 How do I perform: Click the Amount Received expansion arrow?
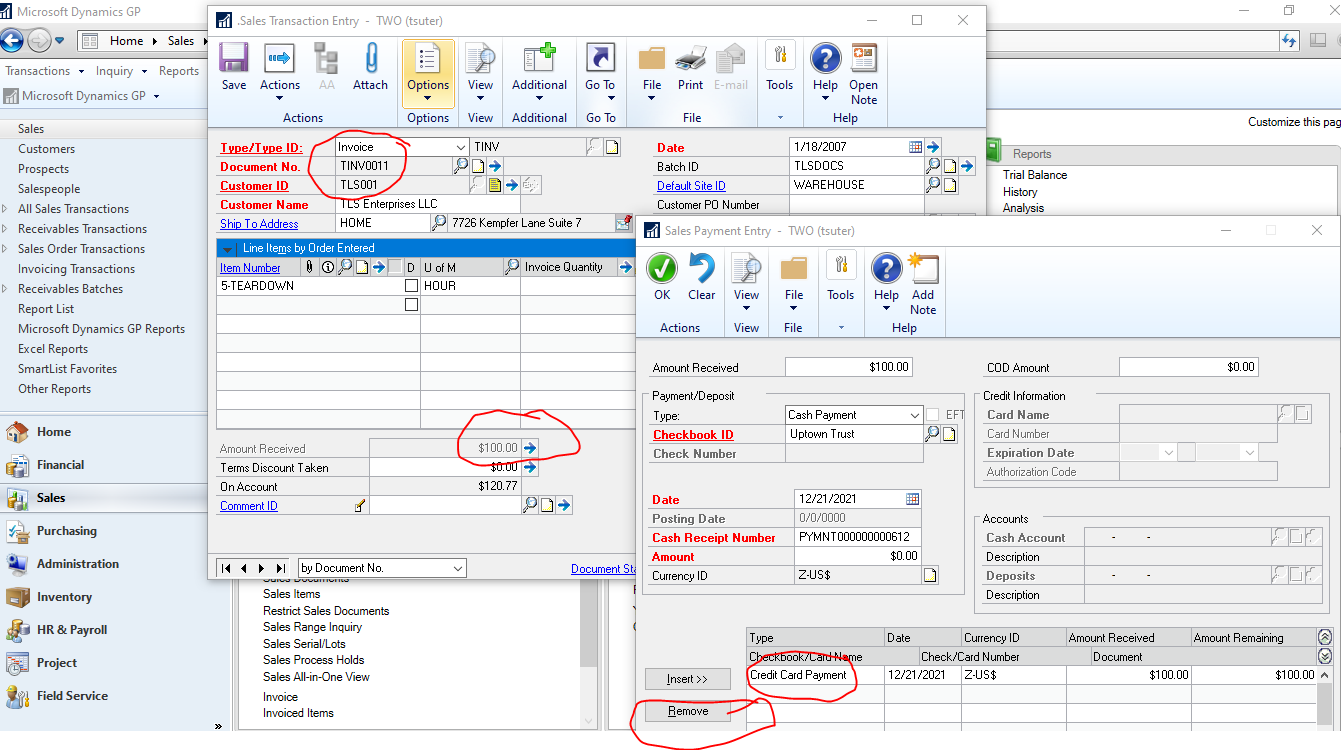coord(530,448)
